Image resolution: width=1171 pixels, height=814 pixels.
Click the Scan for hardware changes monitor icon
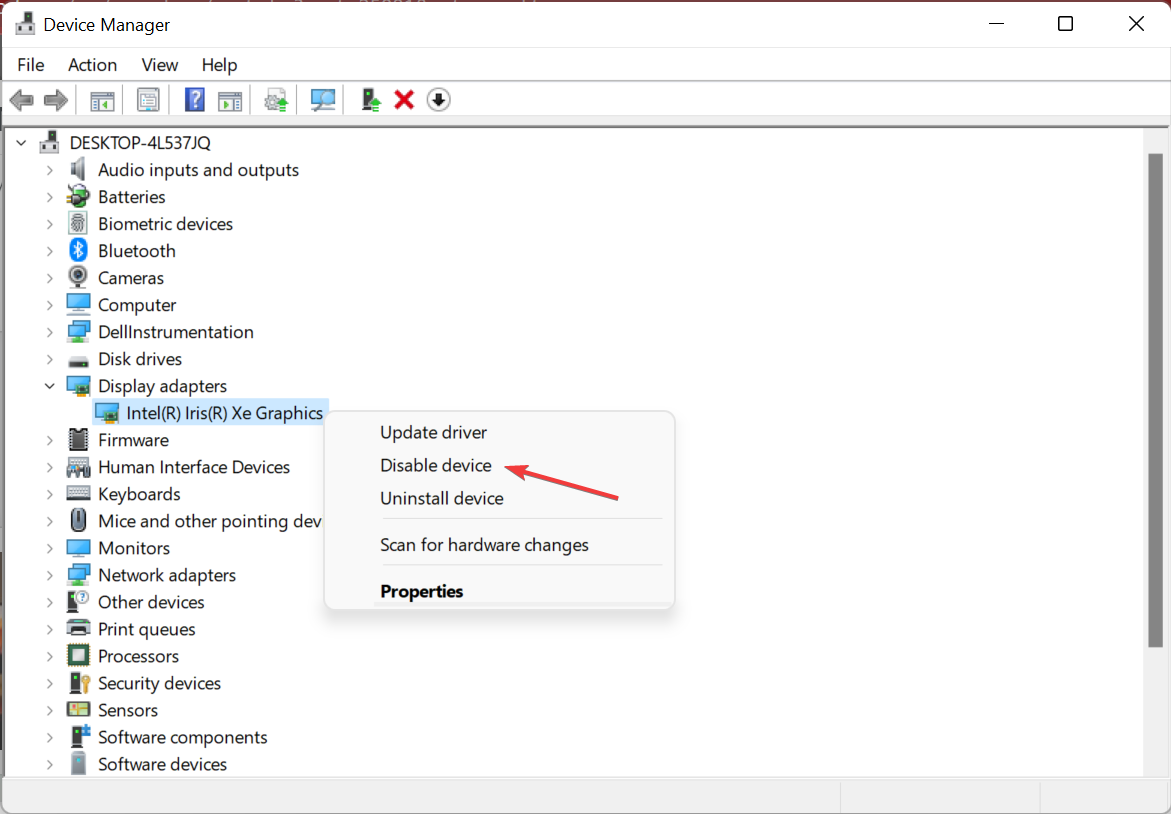(323, 100)
